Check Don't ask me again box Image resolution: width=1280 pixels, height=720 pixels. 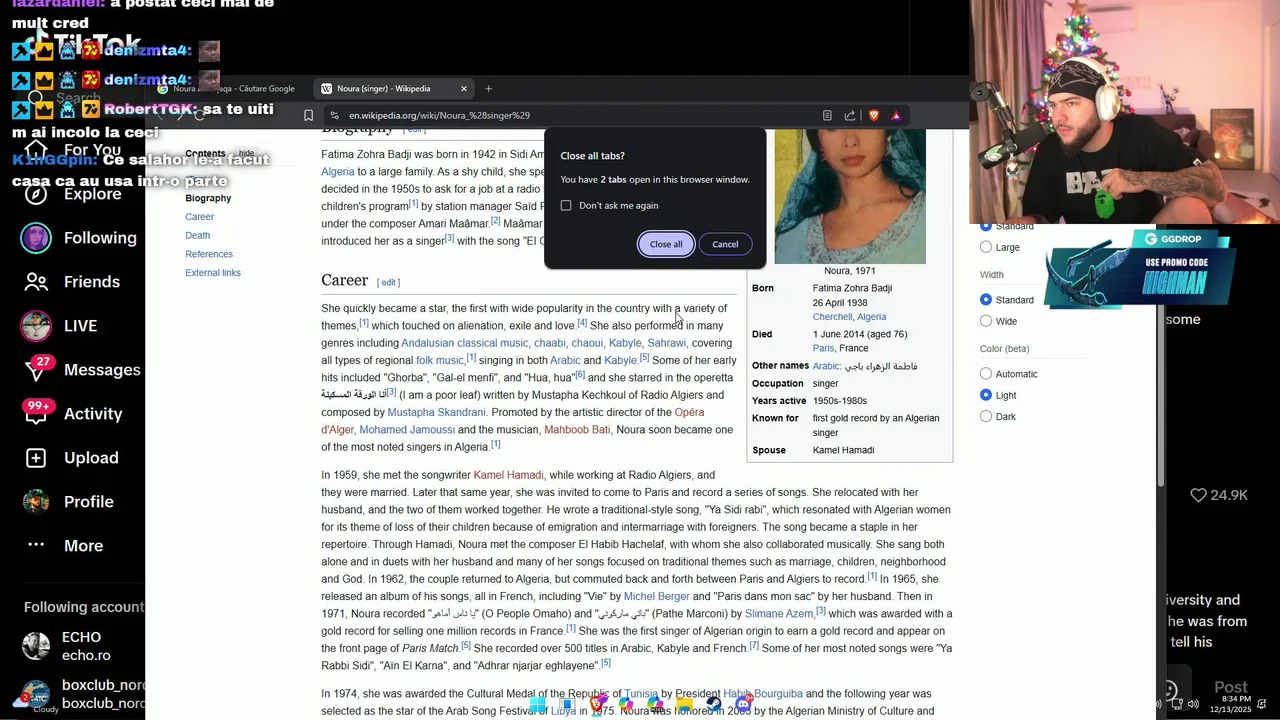coord(566,205)
